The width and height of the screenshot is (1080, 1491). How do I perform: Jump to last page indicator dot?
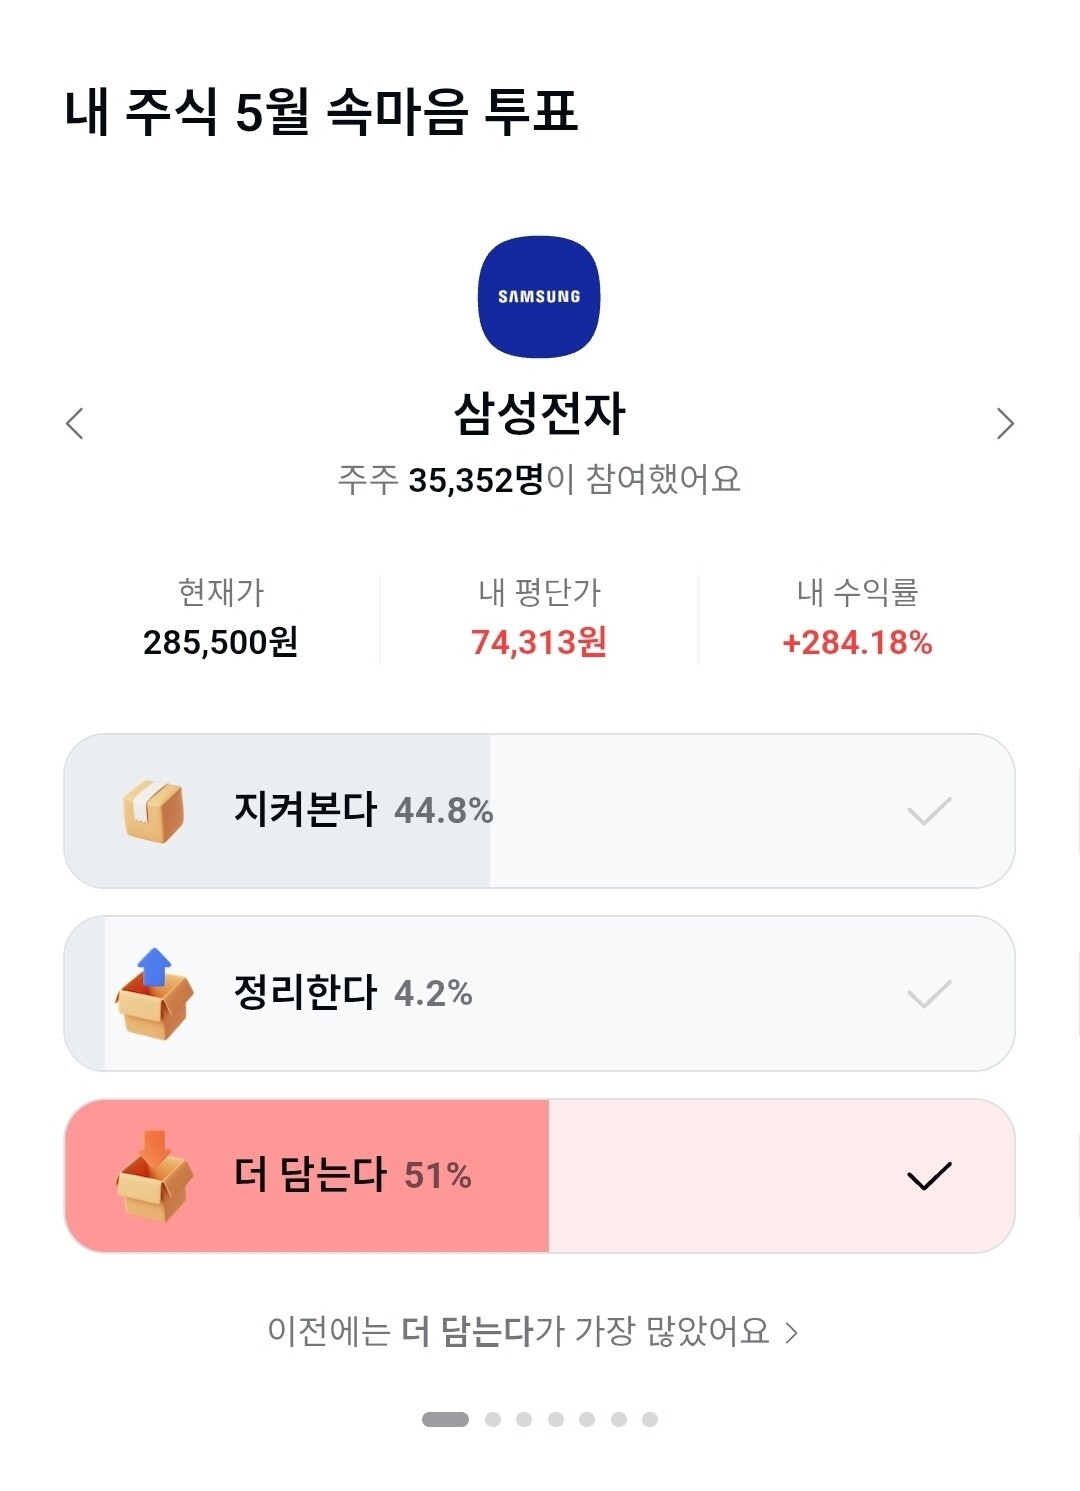tap(650, 1419)
